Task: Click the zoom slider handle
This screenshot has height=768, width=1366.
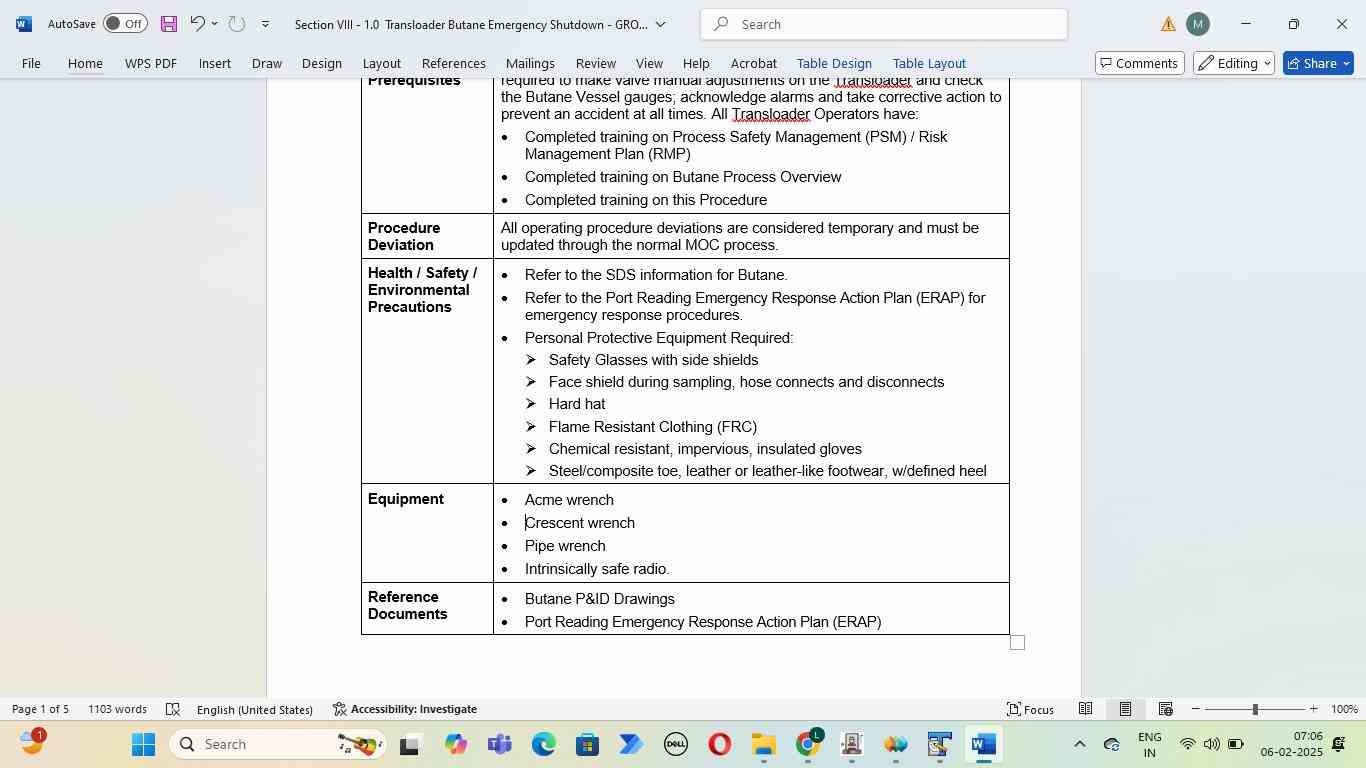Action: click(x=1255, y=709)
